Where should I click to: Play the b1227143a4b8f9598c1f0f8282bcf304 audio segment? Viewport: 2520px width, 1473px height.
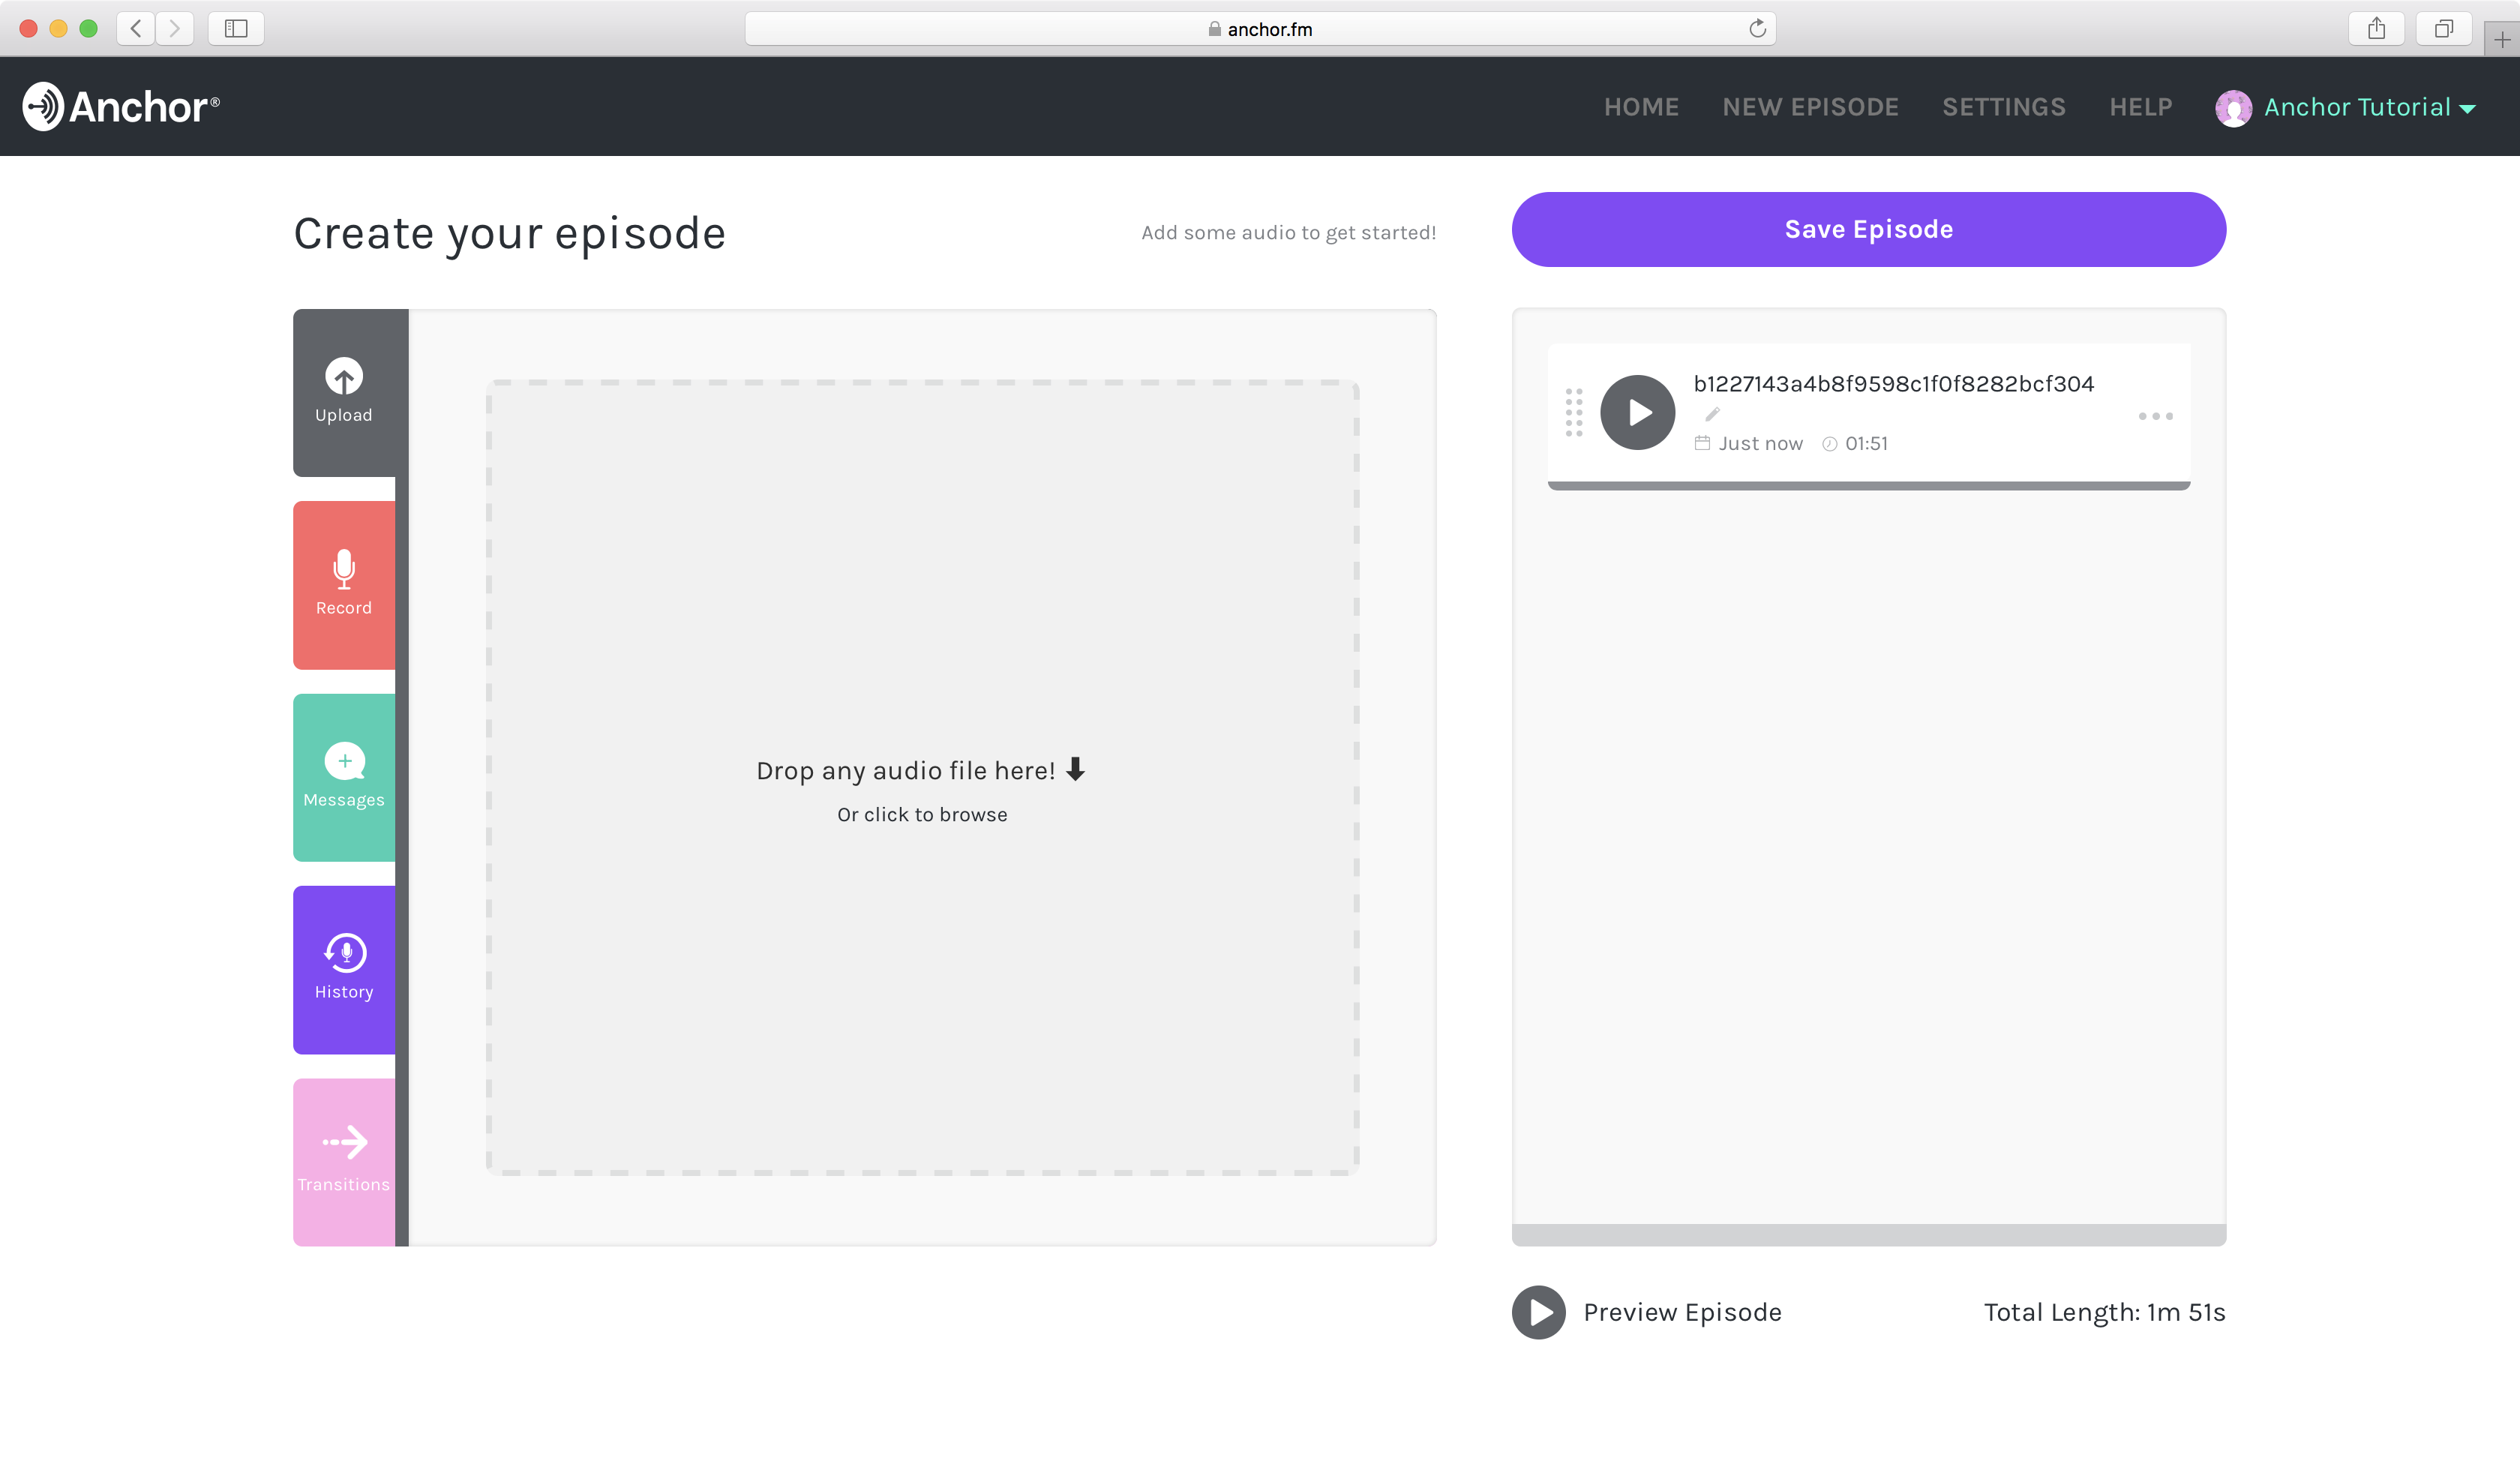[1637, 413]
